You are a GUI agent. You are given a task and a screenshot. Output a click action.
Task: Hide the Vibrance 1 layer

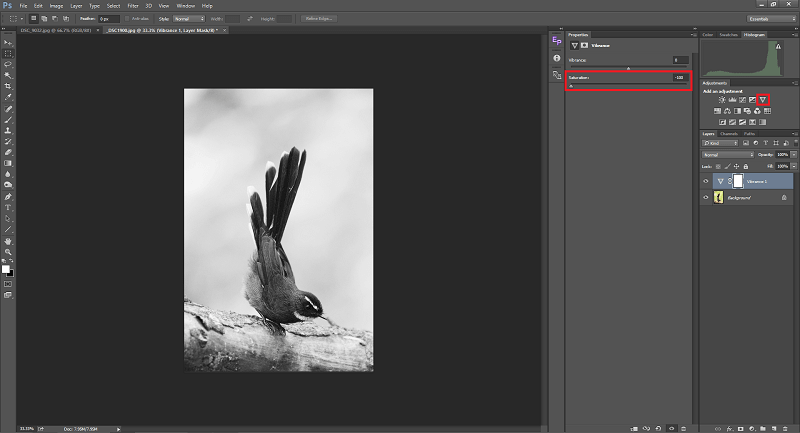706,181
